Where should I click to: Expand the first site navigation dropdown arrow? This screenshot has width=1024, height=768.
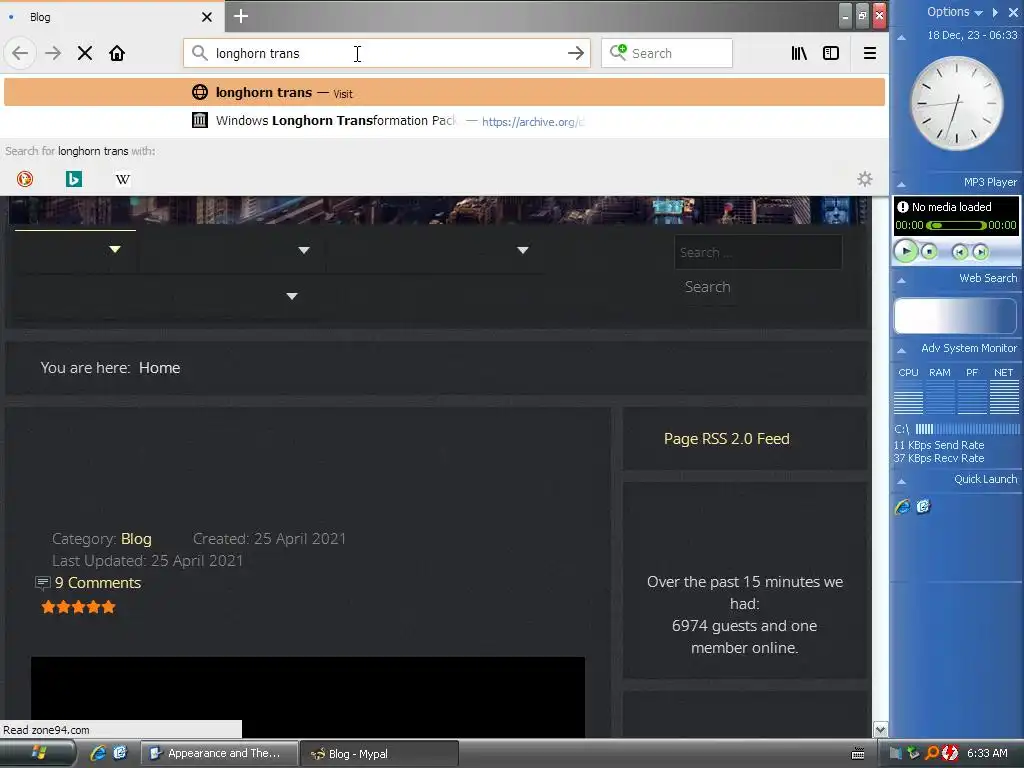(115, 249)
